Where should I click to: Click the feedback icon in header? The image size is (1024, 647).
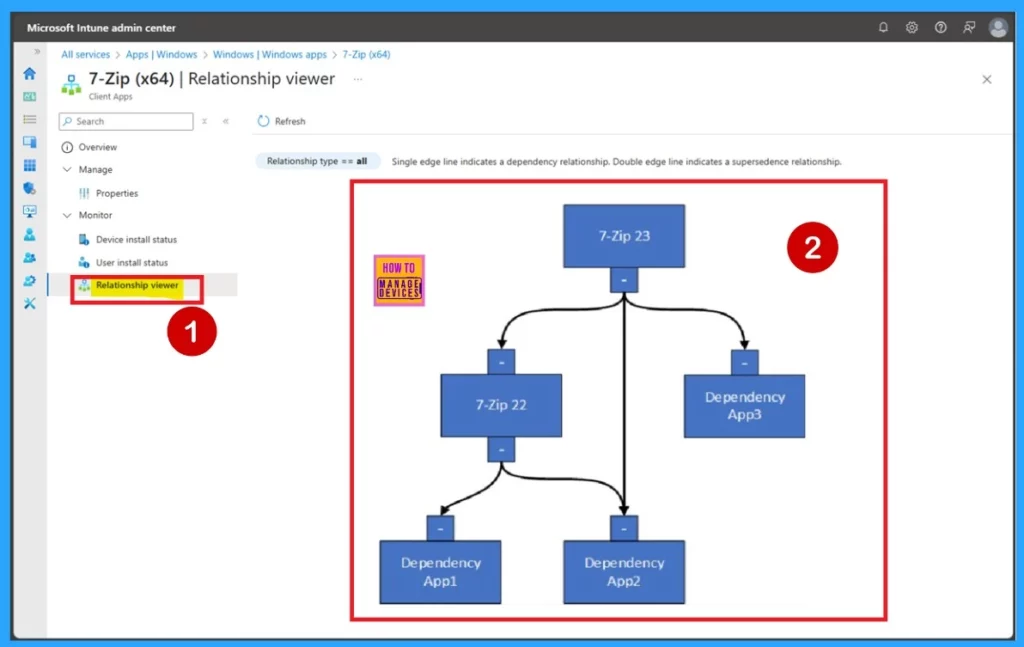(969, 27)
